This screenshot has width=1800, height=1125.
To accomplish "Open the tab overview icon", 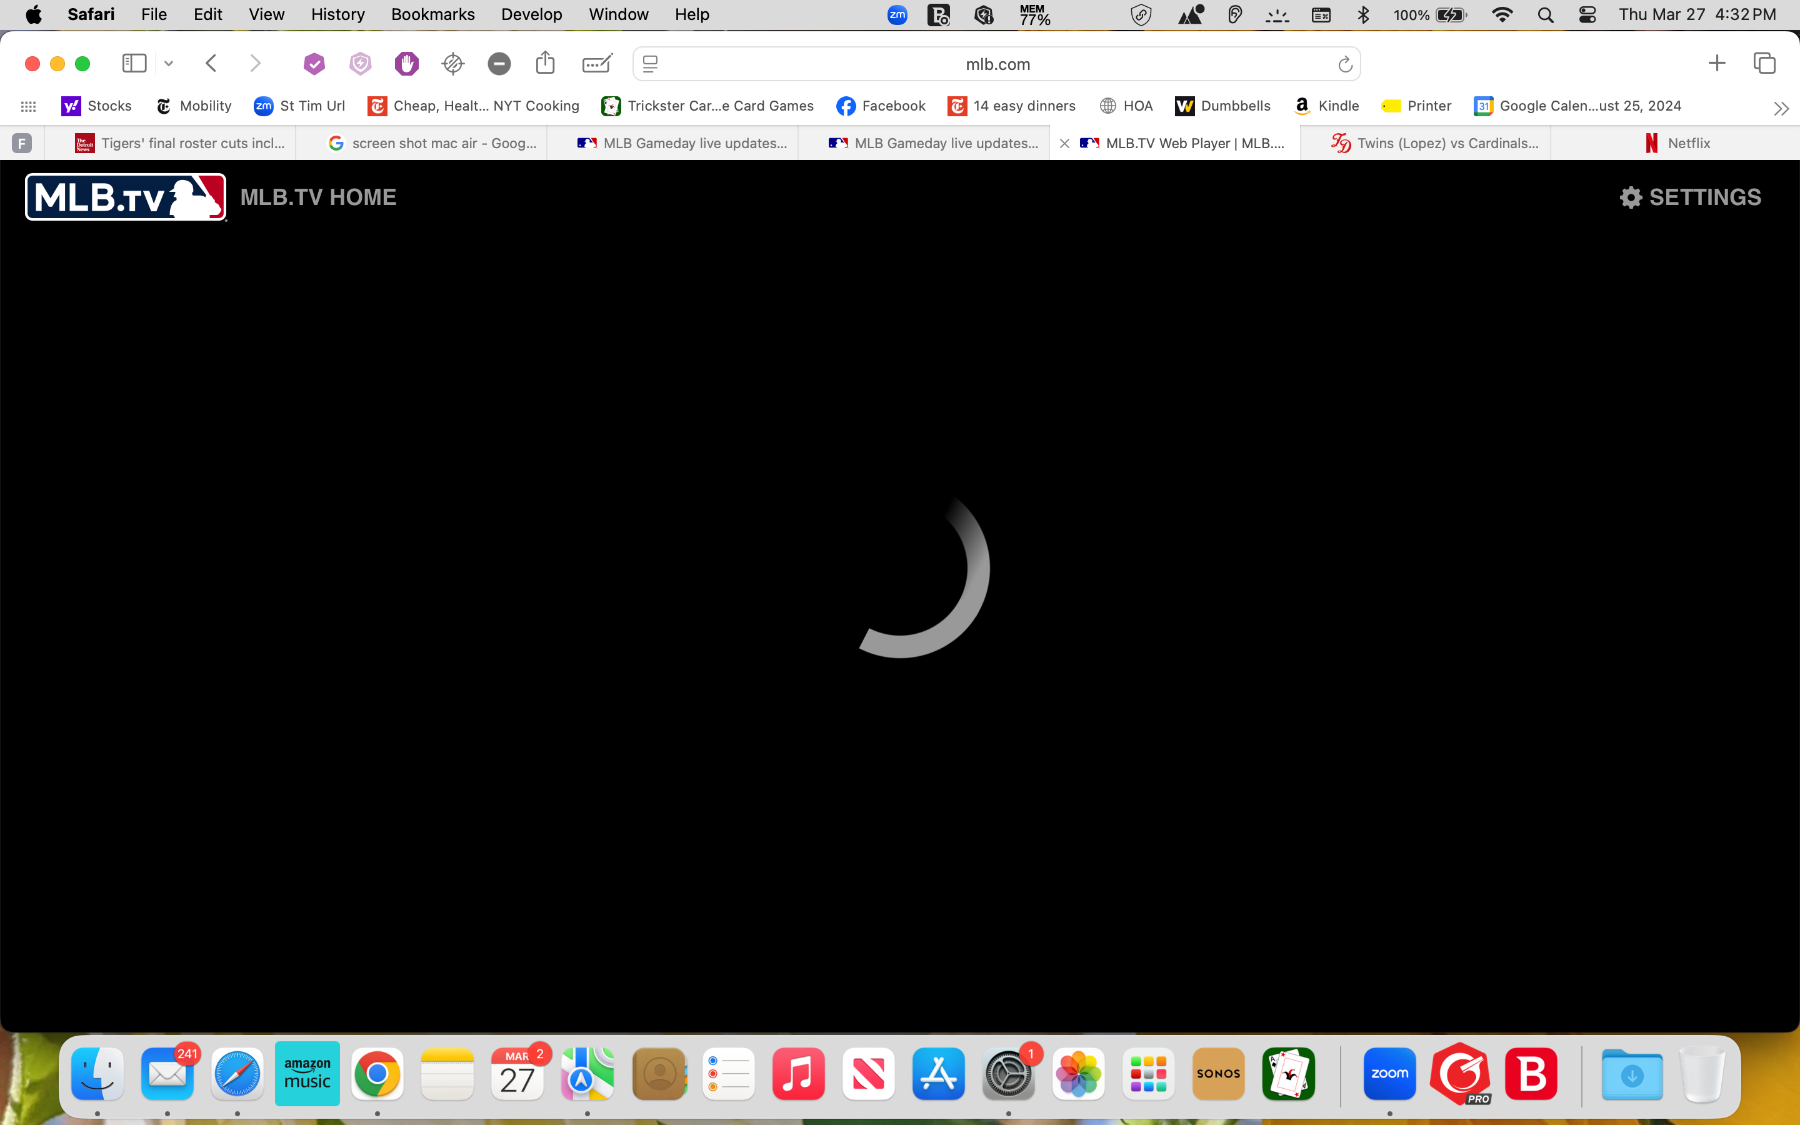I will tap(1764, 64).
